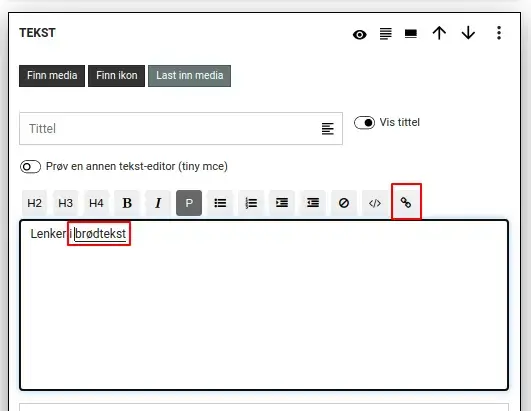Image resolution: width=531 pixels, height=411 pixels.
Task: Apply italic formatting with I button
Action: coord(158,203)
